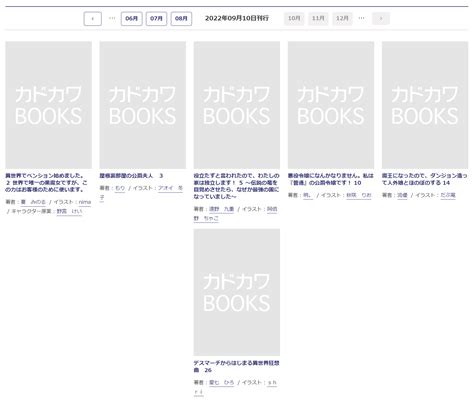
Task: Go to previous months with the left arrow
Action: coord(92,19)
